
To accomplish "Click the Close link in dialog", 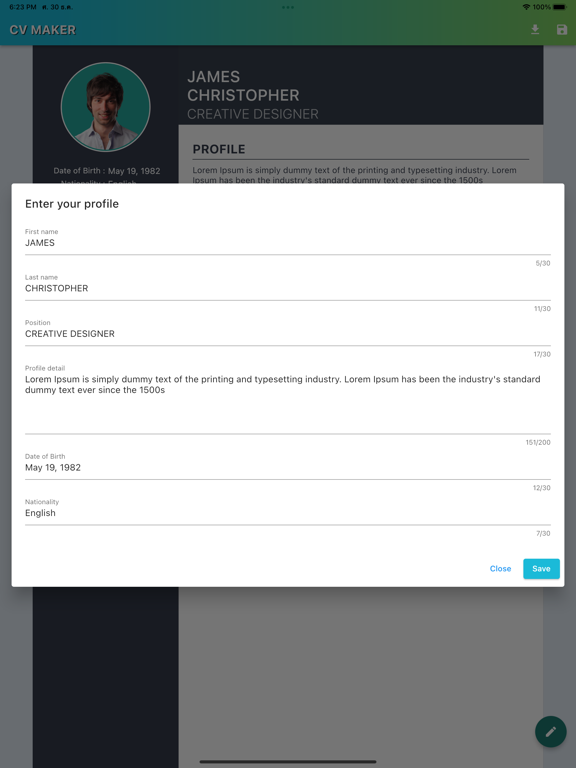I will [x=500, y=569].
